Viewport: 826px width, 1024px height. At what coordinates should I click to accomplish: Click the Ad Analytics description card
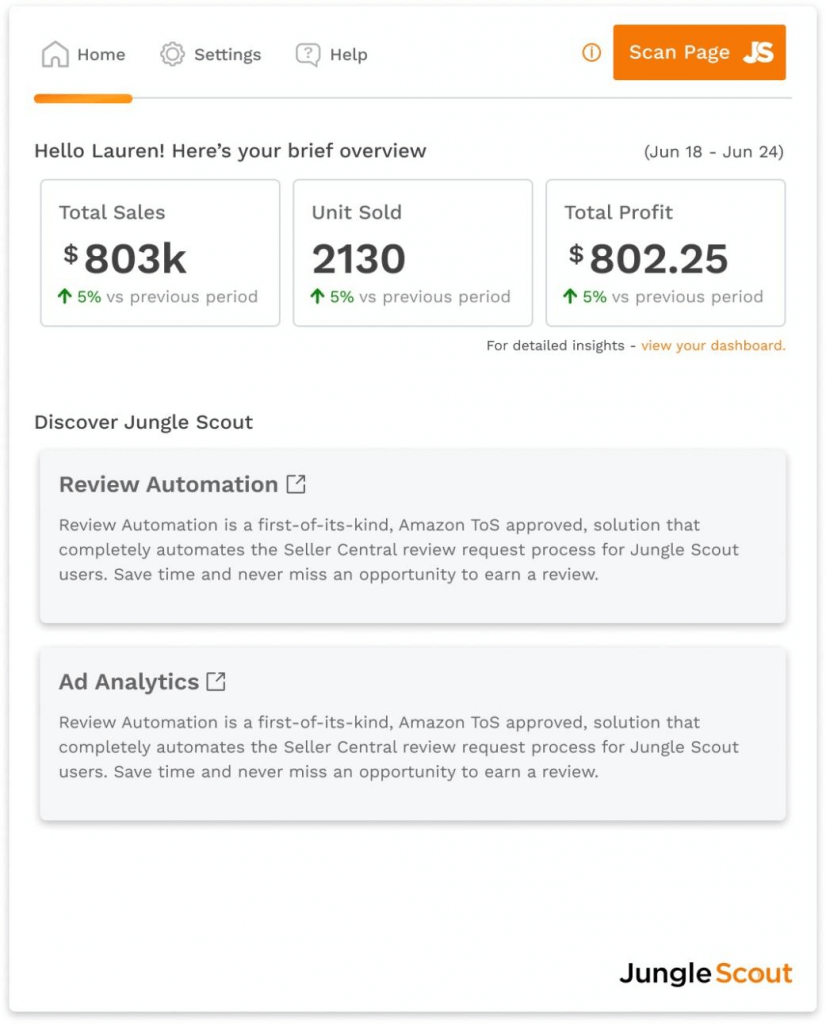(x=413, y=733)
